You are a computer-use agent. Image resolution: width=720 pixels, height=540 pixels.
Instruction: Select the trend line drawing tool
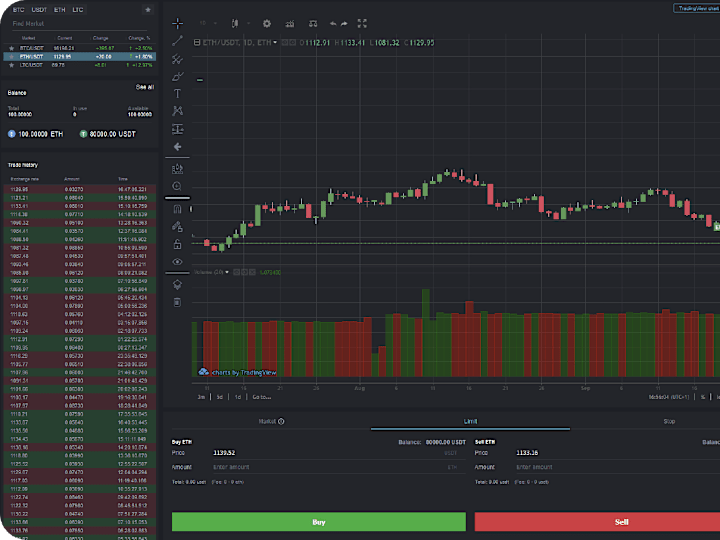point(177,41)
